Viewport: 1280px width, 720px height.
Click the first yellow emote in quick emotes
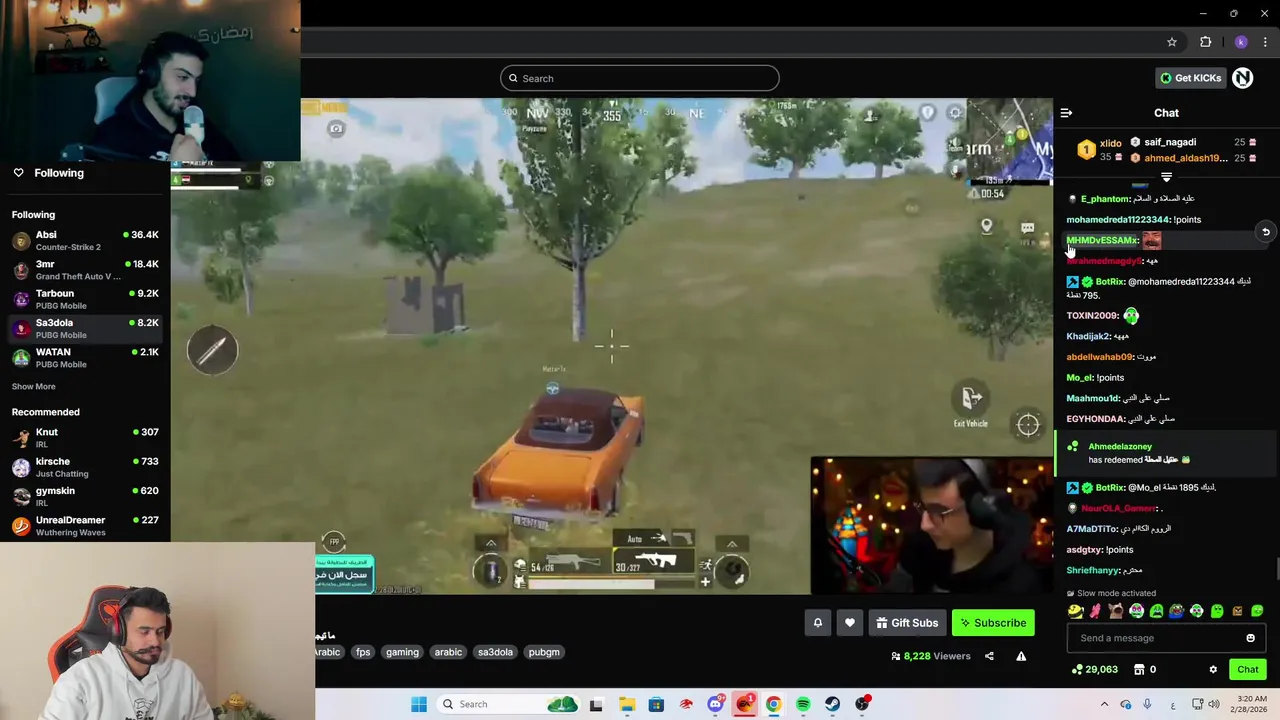coord(1075,611)
